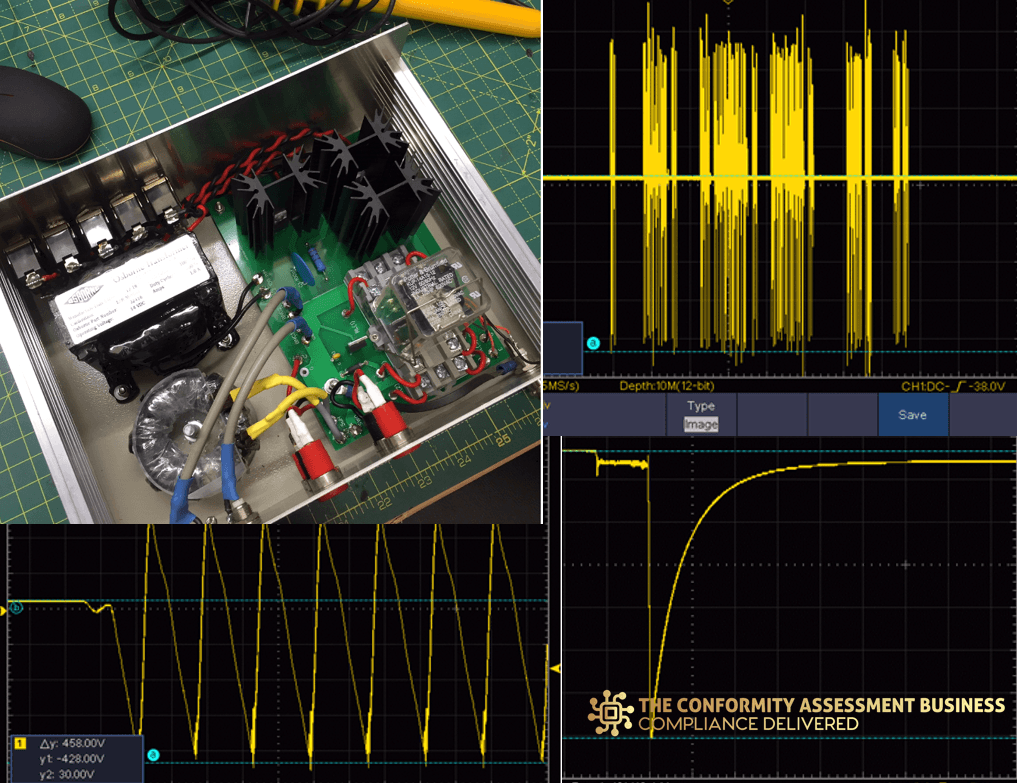Click cursor marker b on sawtooth waveform screen

click(x=16, y=608)
